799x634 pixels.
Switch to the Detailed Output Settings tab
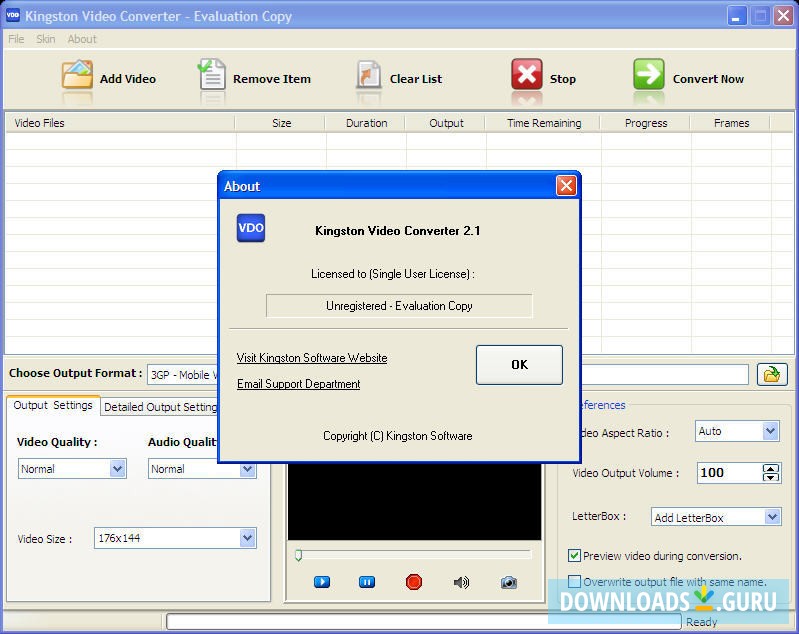160,407
